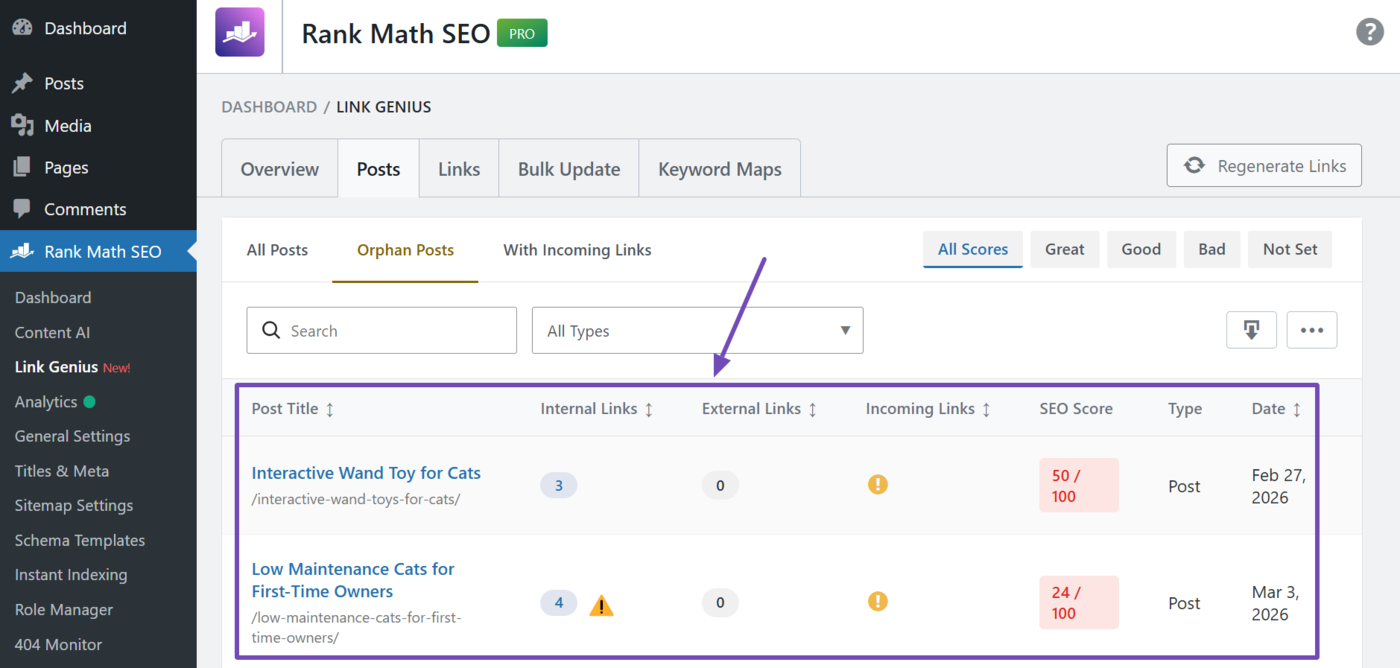Open Titles & Meta in sidebar
Viewport: 1400px width, 668px height.
click(62, 471)
